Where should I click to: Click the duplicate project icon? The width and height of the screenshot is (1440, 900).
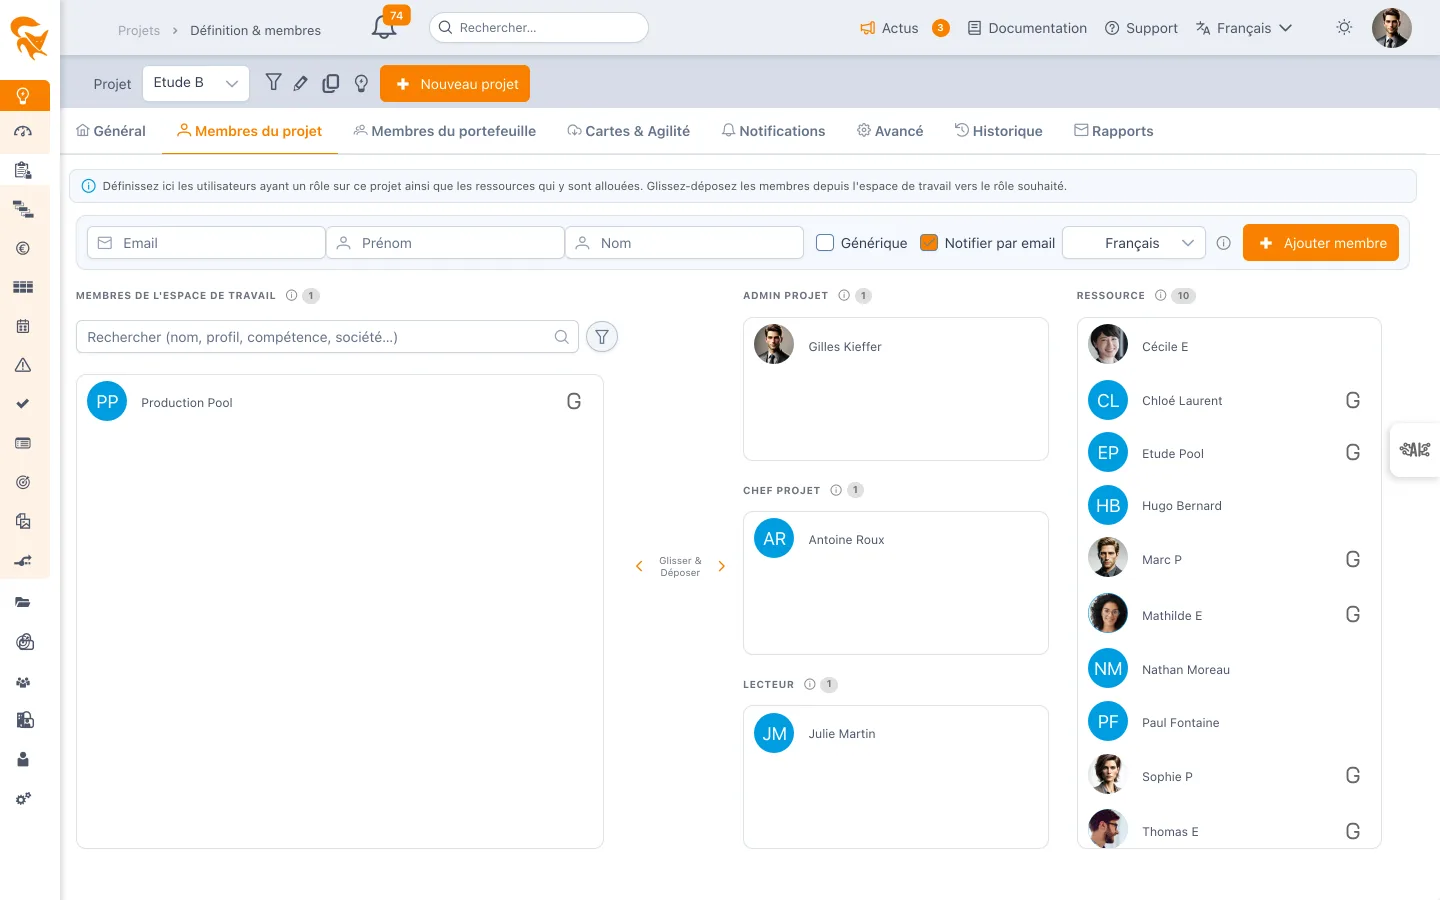(x=331, y=84)
